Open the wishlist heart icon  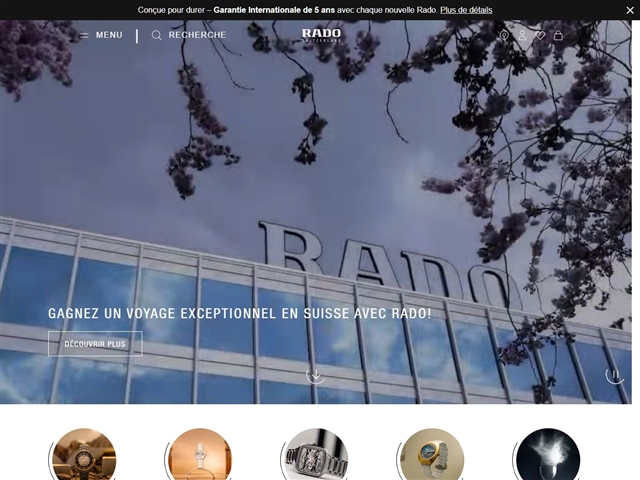(540, 36)
